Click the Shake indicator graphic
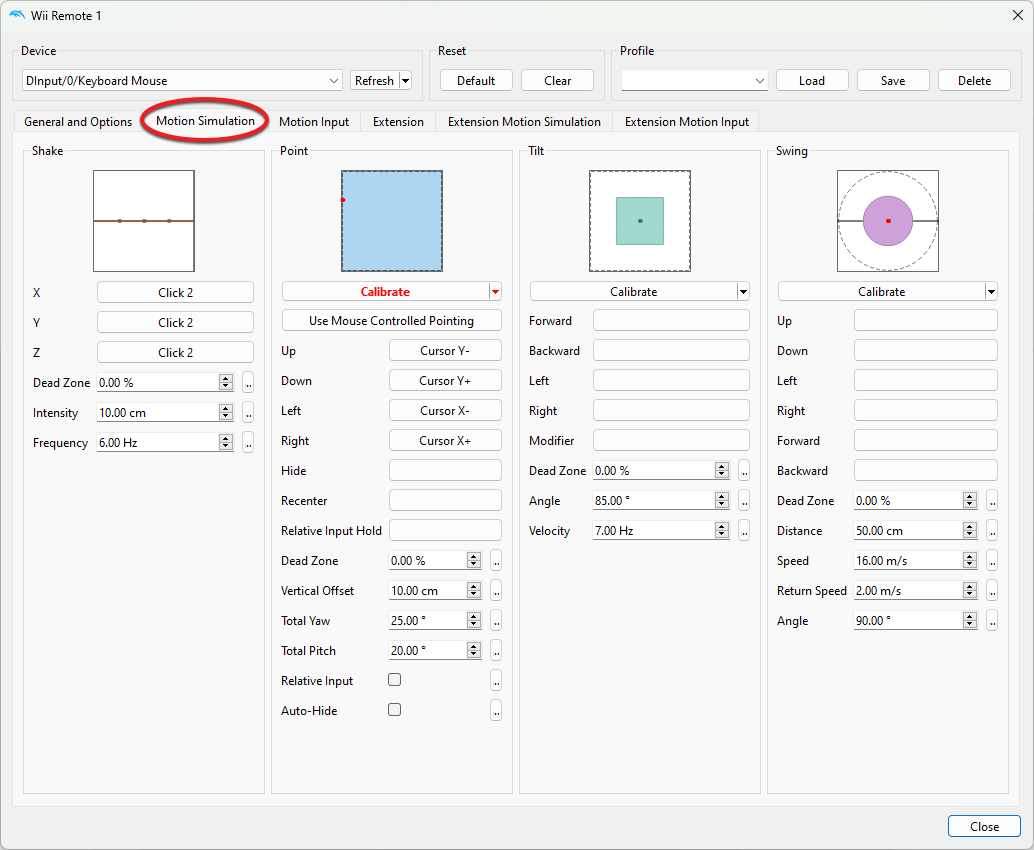1034x850 pixels. [x=144, y=221]
